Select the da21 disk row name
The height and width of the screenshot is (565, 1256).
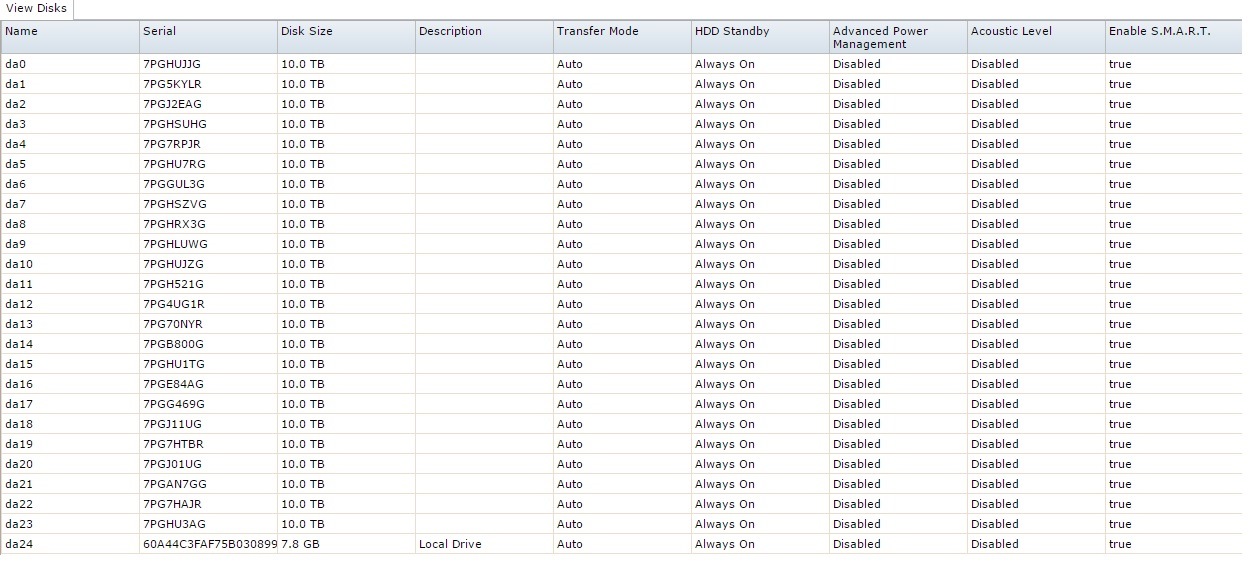pos(20,484)
